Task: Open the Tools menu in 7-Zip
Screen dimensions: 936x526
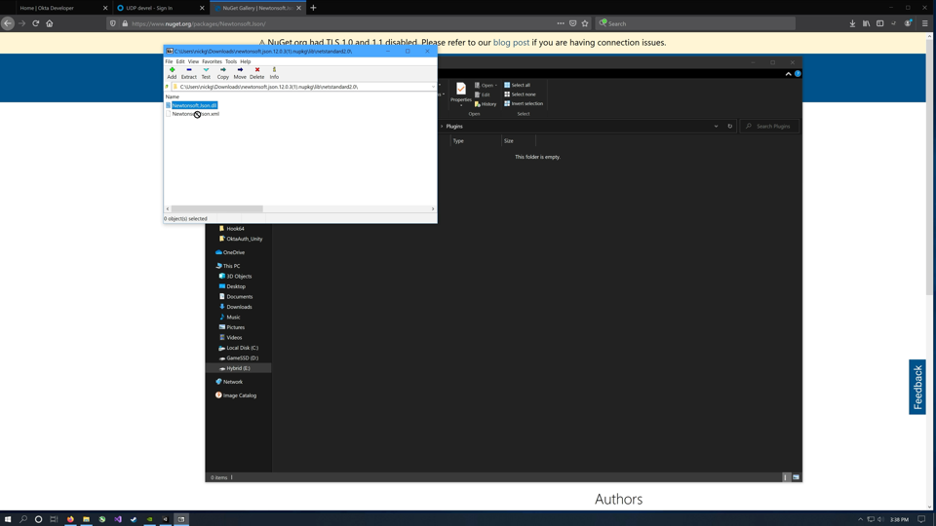Action: click(231, 61)
